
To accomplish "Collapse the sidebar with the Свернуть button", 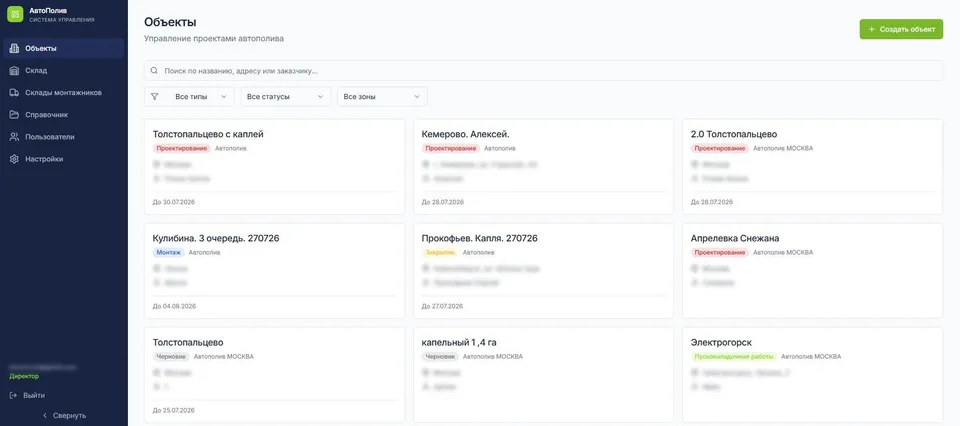I will pos(64,415).
